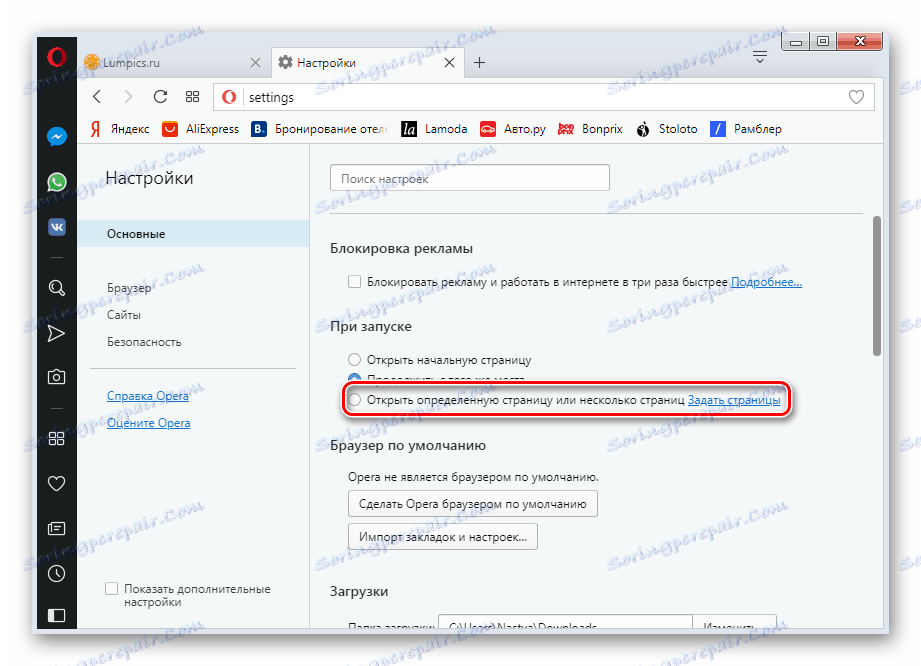Open the AliExpress bookmark

pos(201,129)
